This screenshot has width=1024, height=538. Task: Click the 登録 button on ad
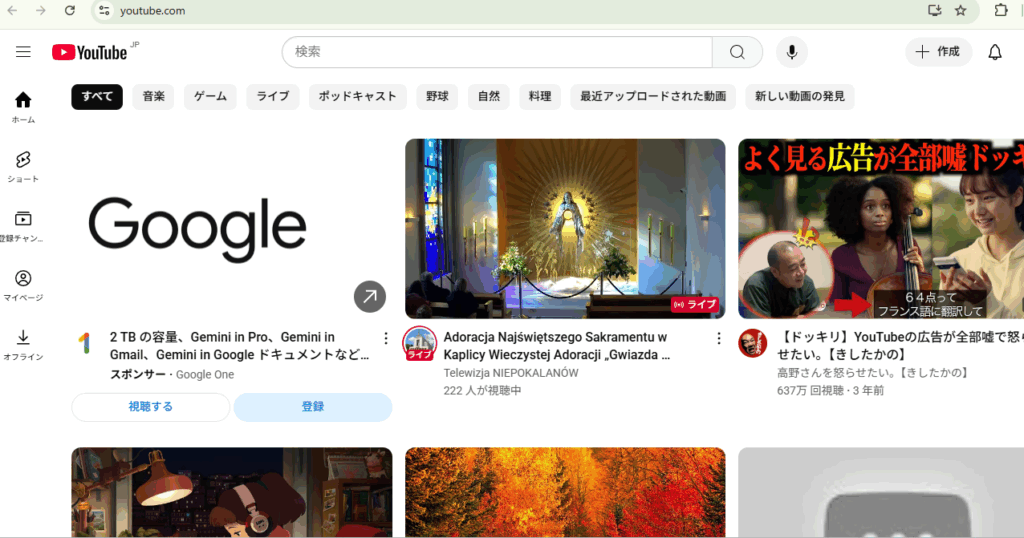click(313, 407)
